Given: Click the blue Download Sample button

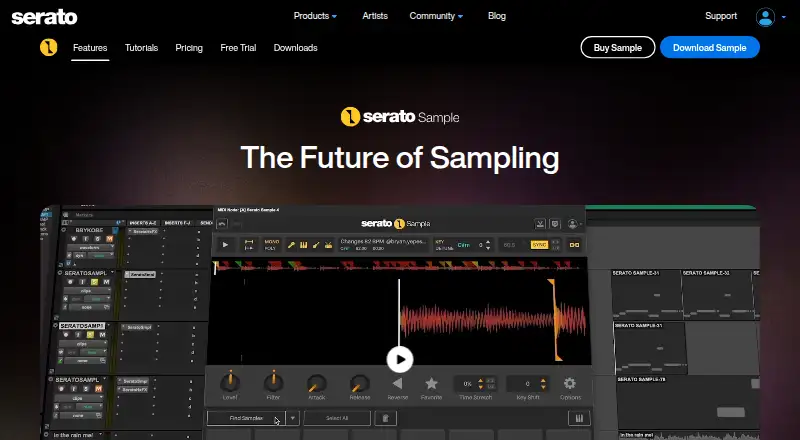Looking at the screenshot, I should [x=710, y=47].
